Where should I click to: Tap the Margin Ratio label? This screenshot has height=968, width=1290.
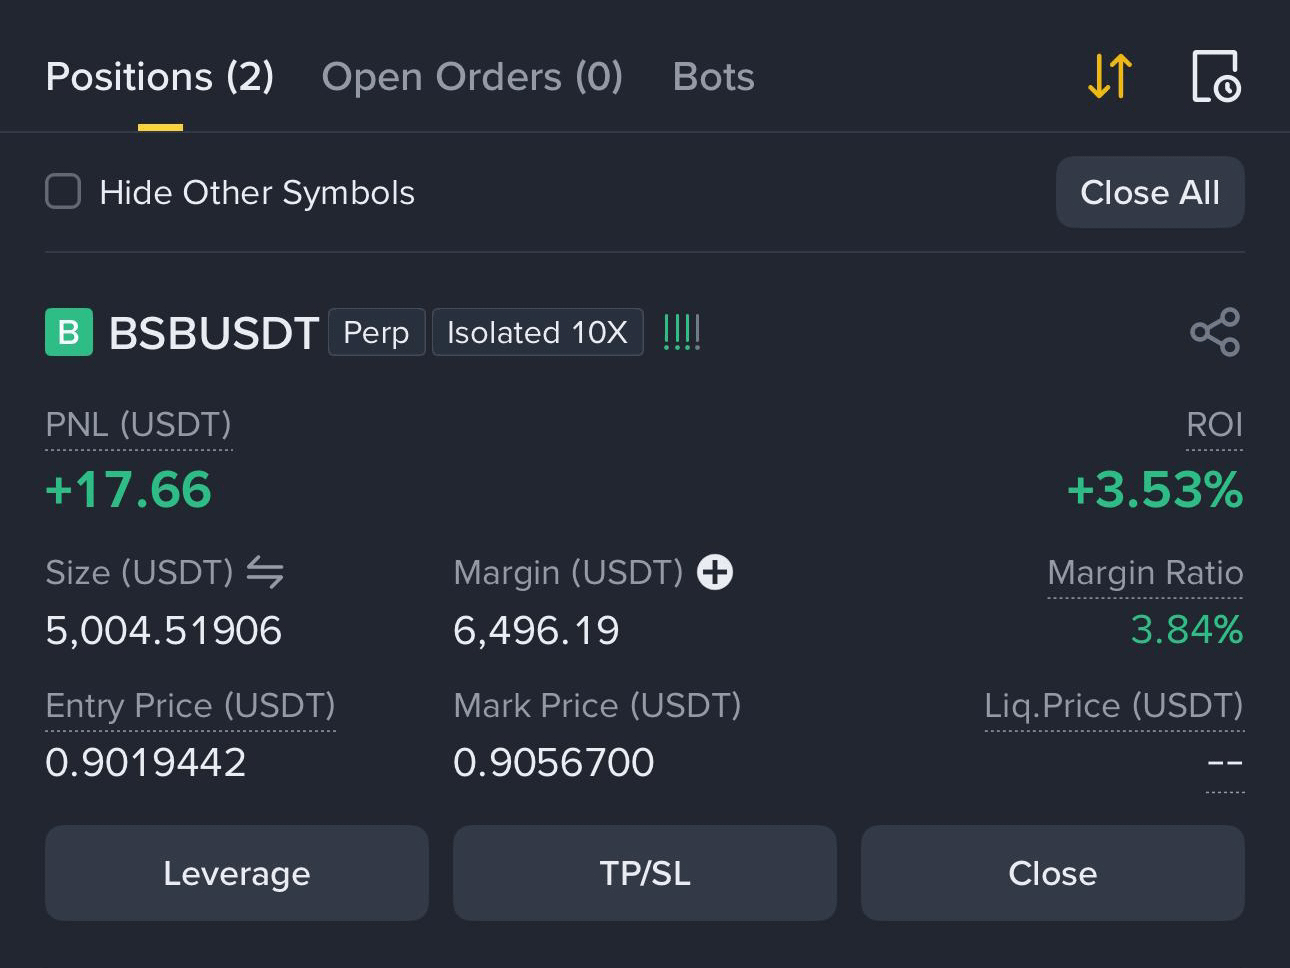click(x=1145, y=573)
